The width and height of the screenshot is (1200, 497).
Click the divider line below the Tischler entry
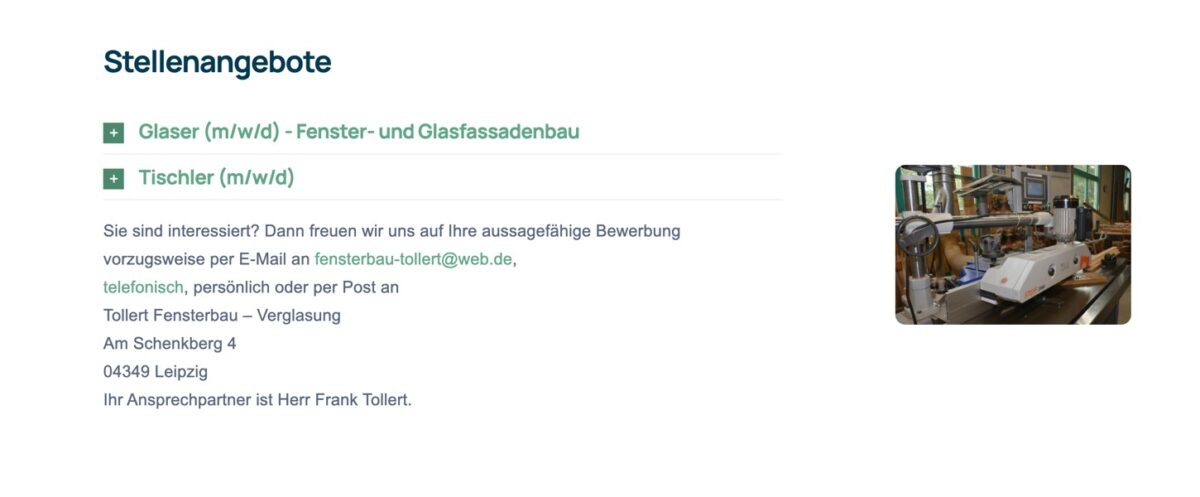(x=442, y=200)
